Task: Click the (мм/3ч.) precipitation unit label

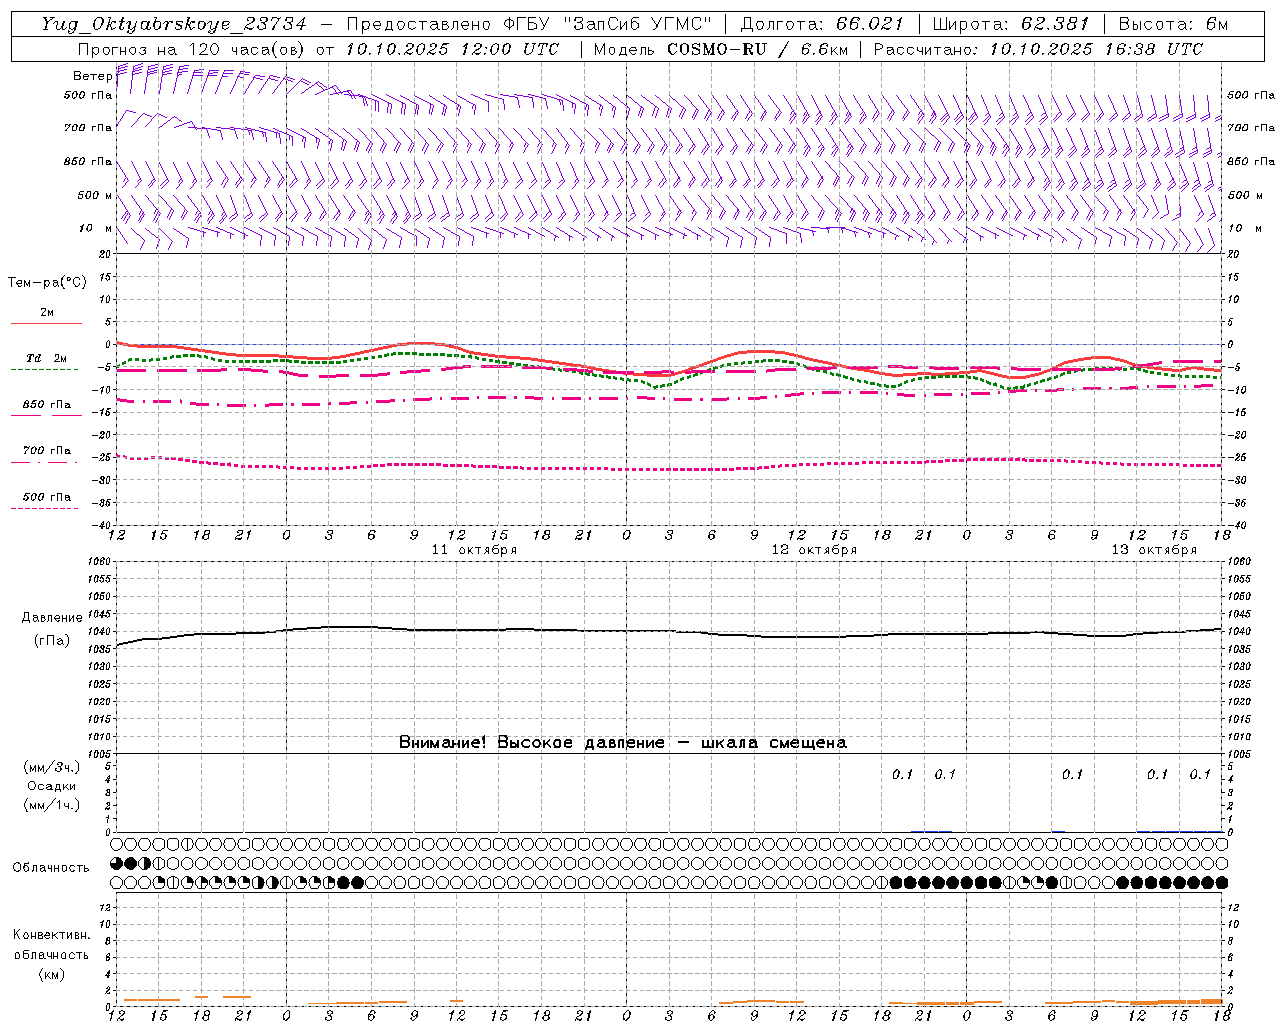Action: [x=52, y=767]
